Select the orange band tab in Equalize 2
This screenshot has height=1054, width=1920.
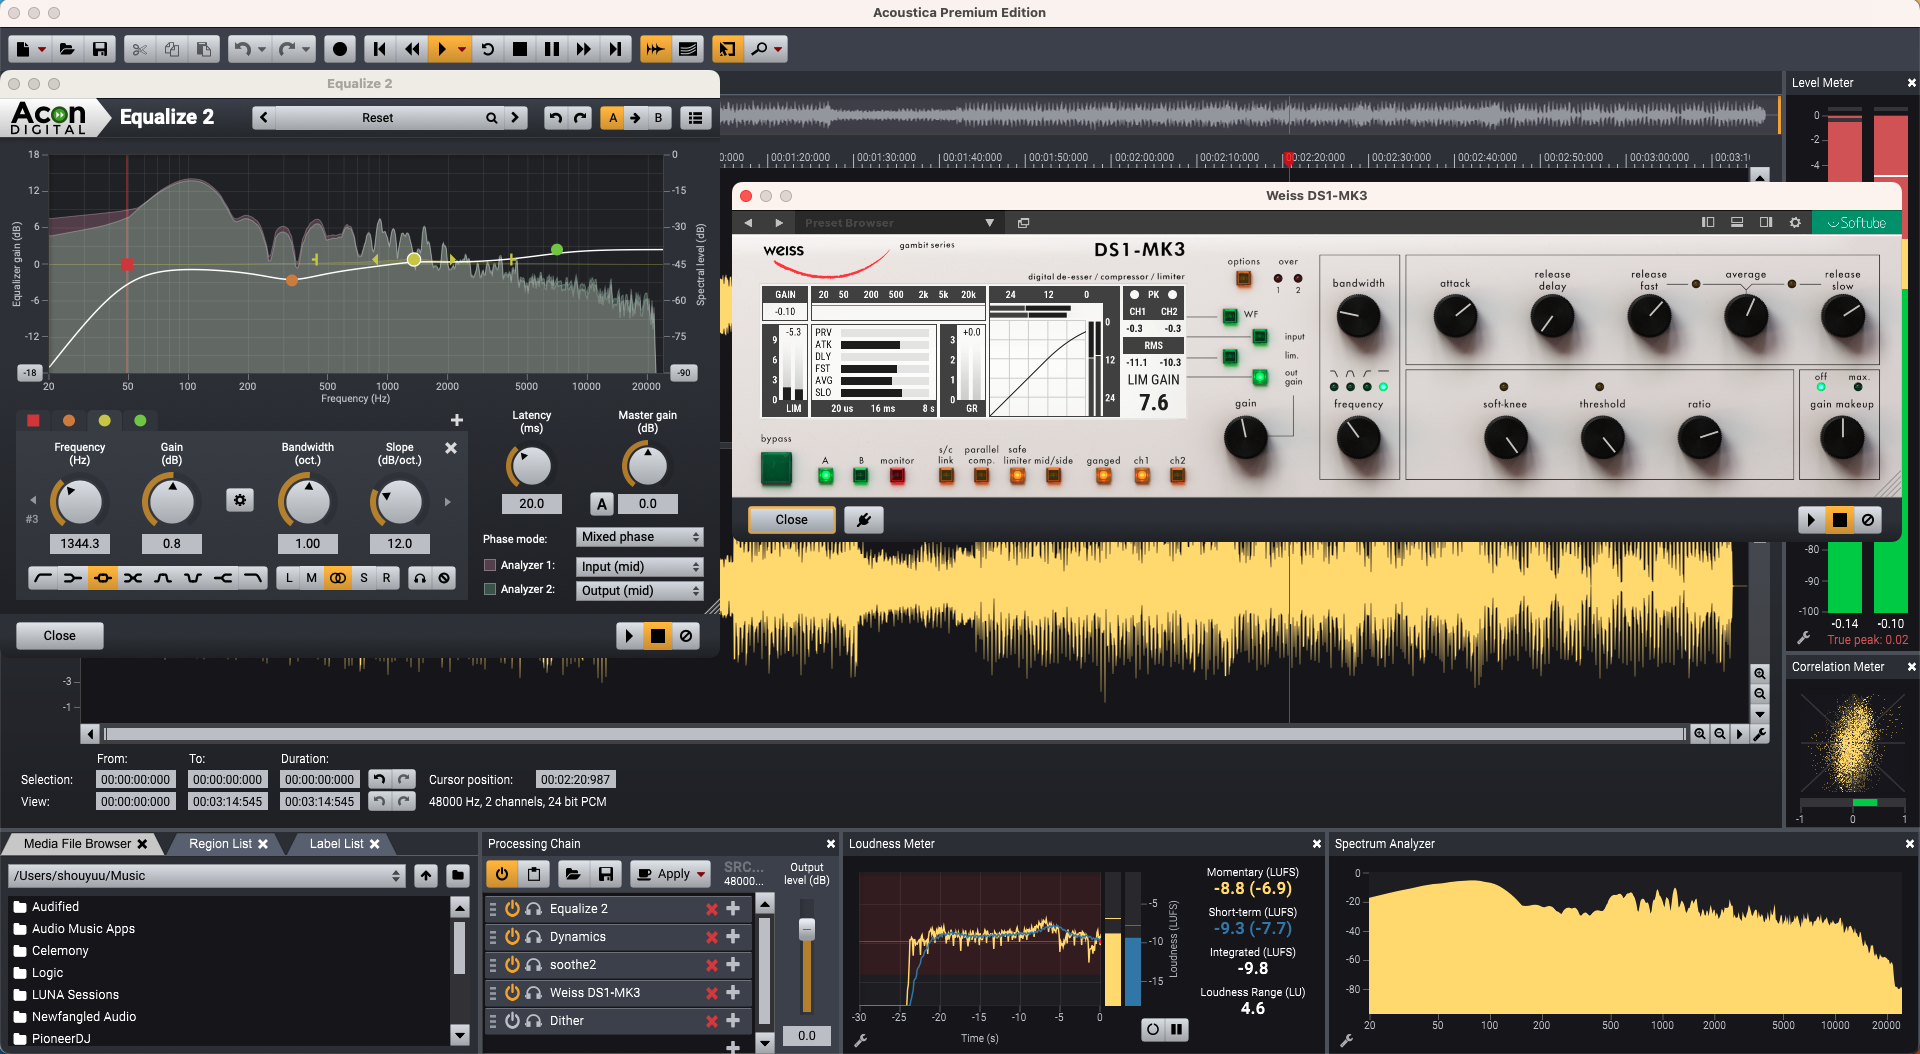pos(69,421)
